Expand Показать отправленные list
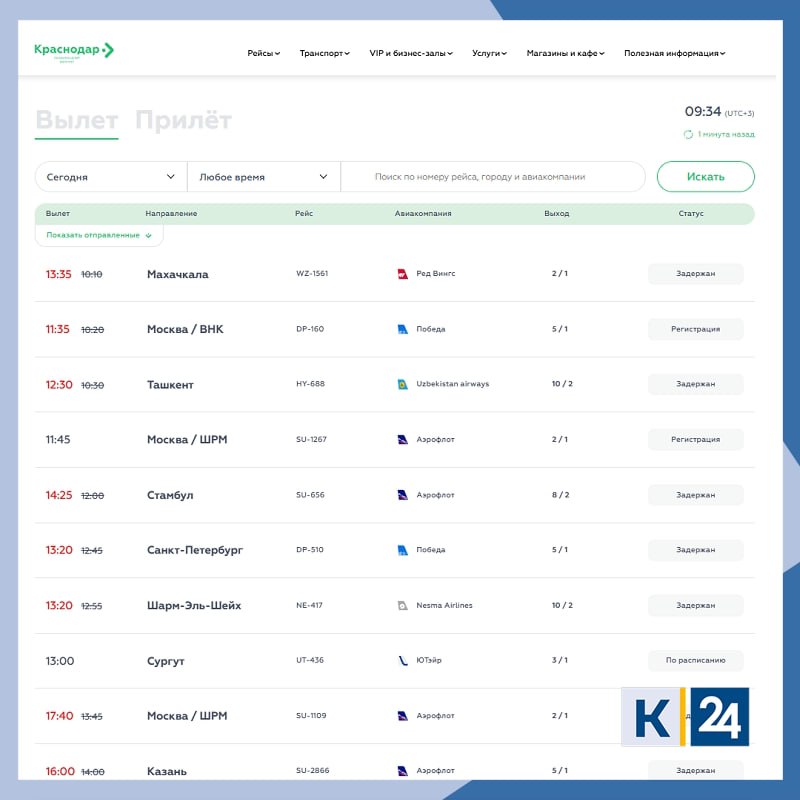Screen dimensions: 800x800 click(99, 235)
